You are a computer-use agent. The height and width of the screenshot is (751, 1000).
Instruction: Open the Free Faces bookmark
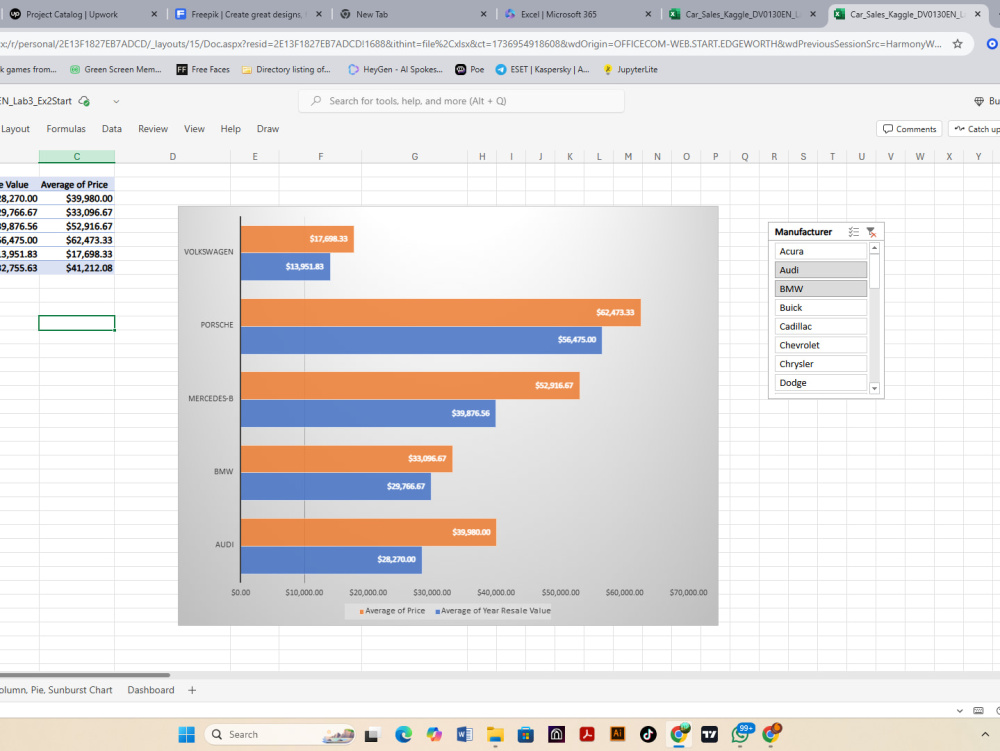click(203, 69)
